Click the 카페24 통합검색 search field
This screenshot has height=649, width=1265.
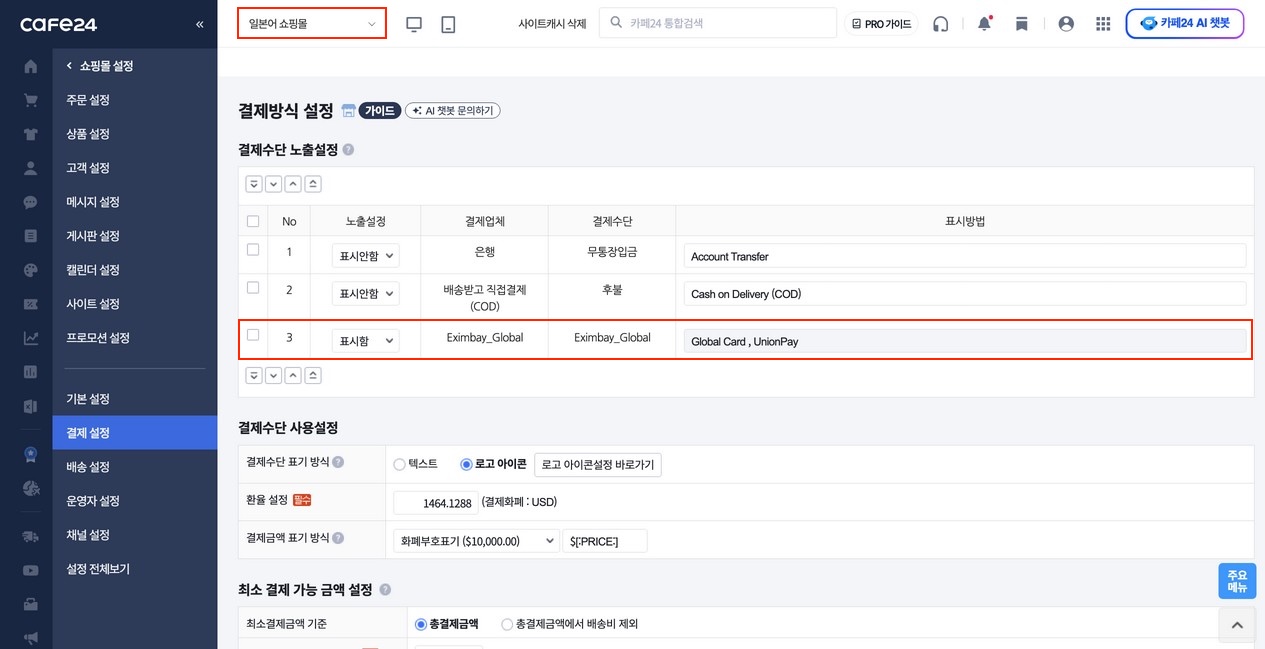[x=718, y=23]
